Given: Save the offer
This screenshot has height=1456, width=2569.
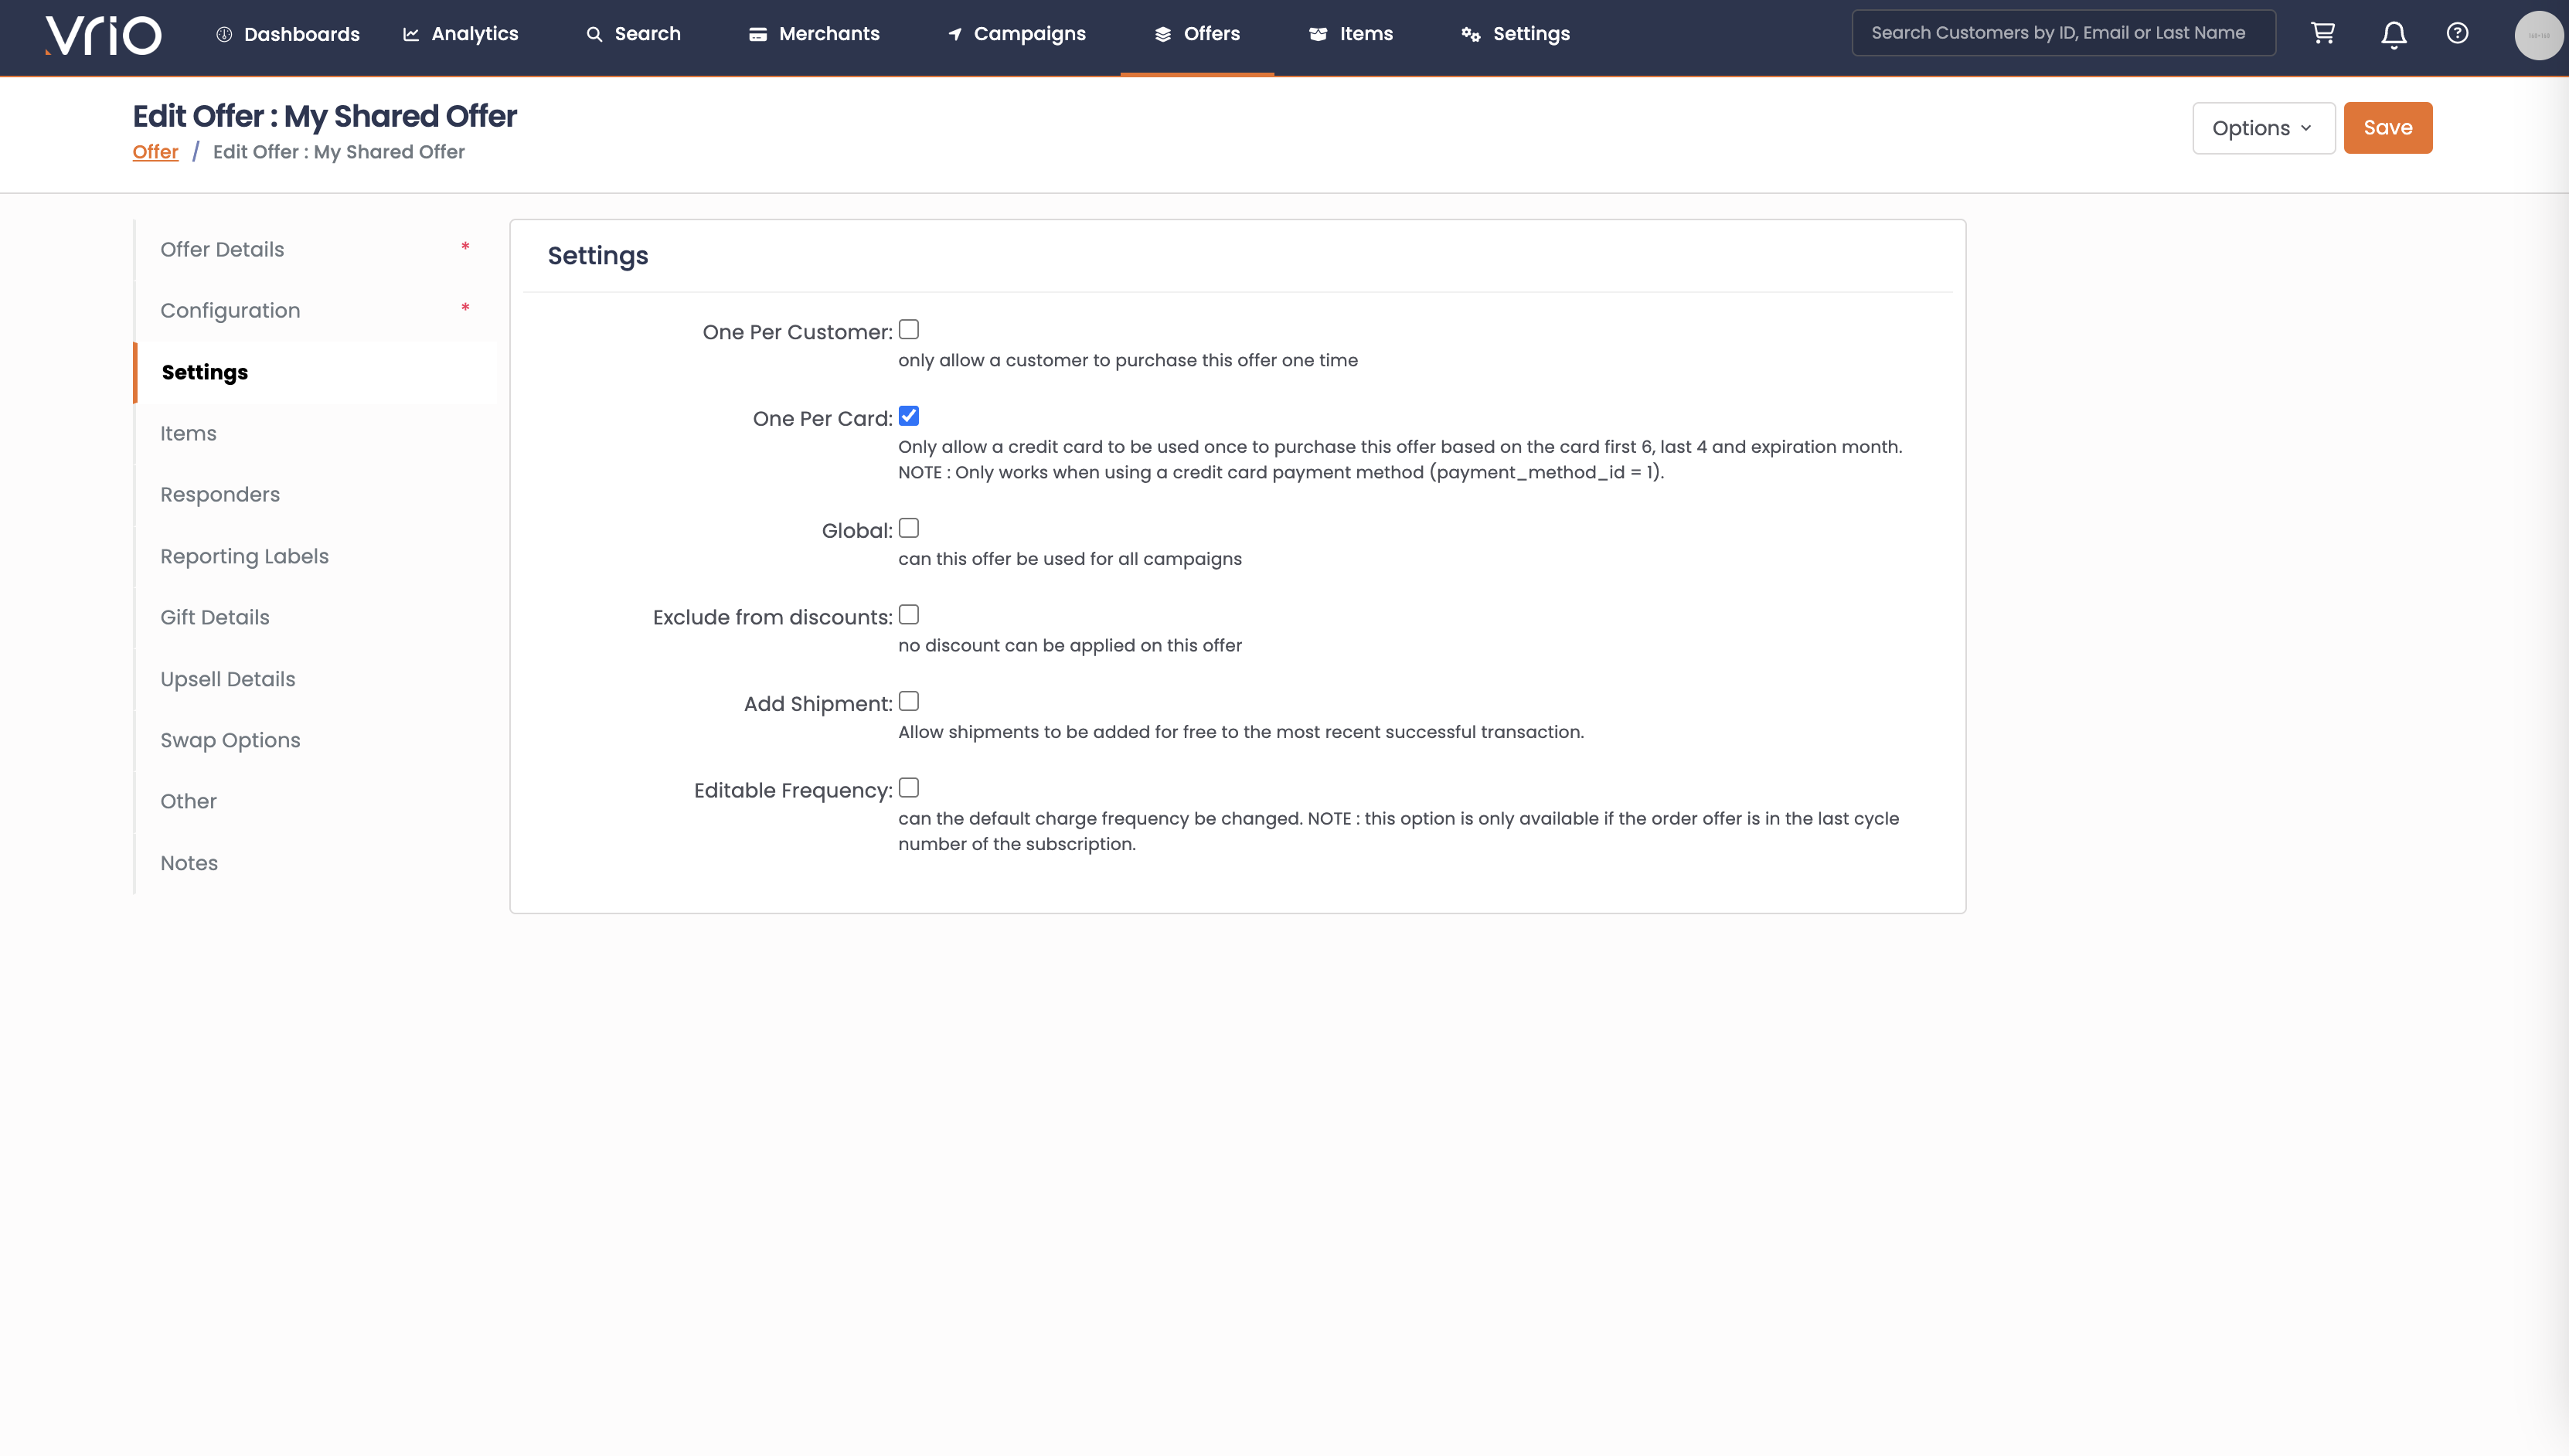Looking at the screenshot, I should [2387, 128].
